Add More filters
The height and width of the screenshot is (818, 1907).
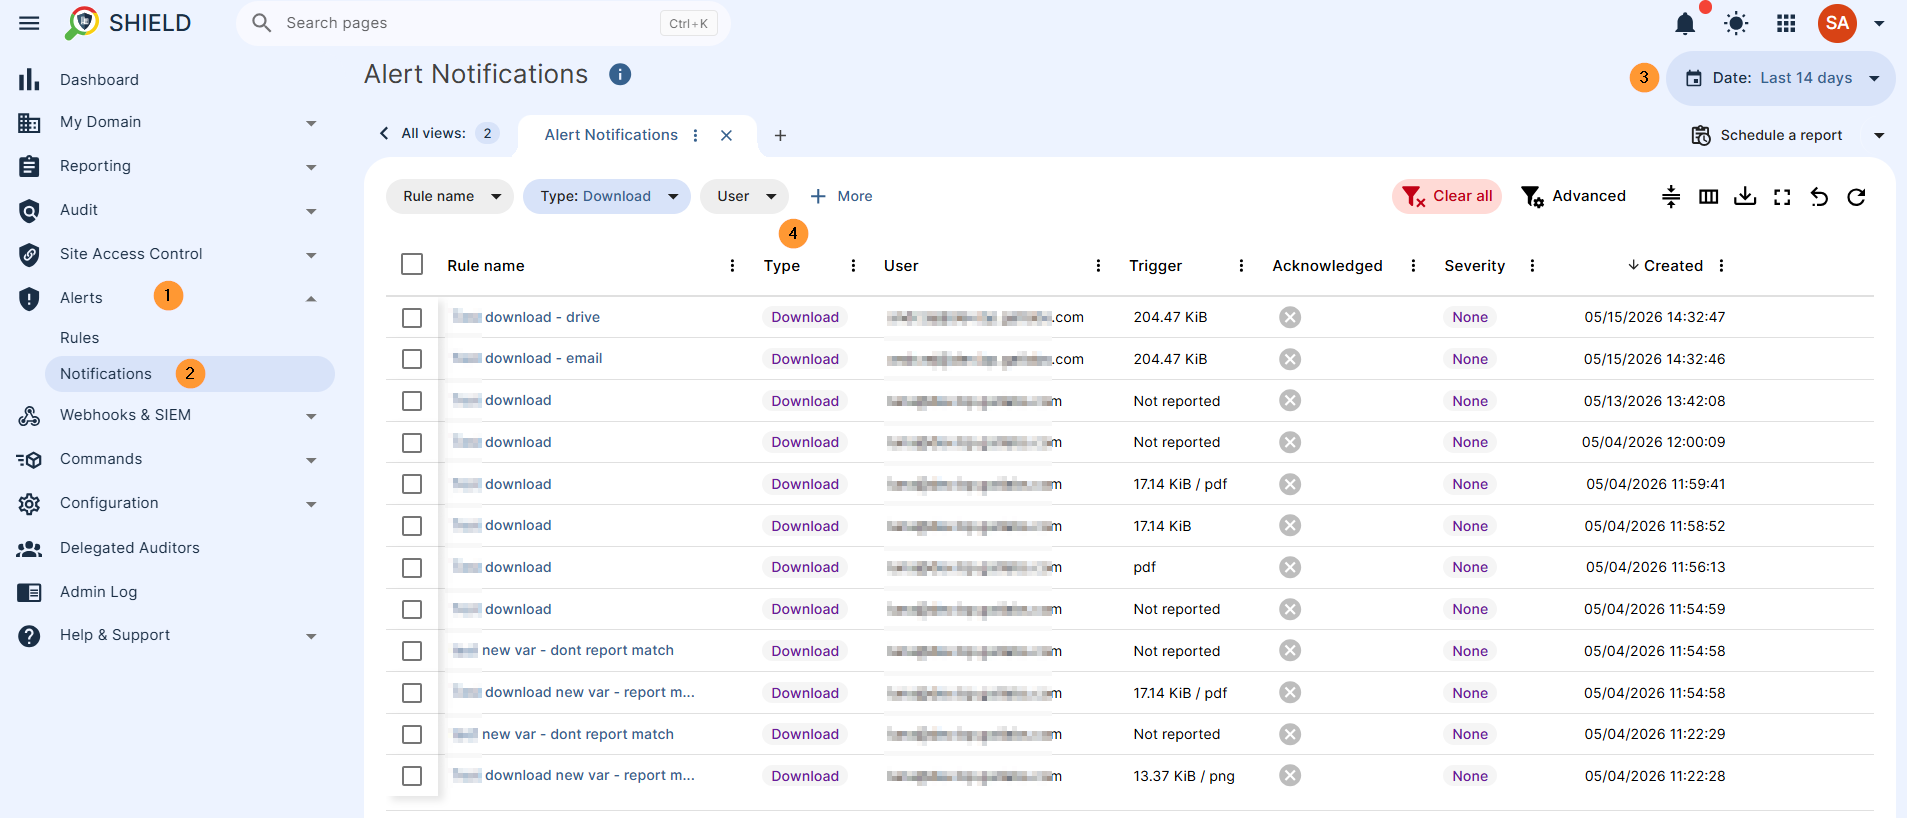(x=841, y=197)
